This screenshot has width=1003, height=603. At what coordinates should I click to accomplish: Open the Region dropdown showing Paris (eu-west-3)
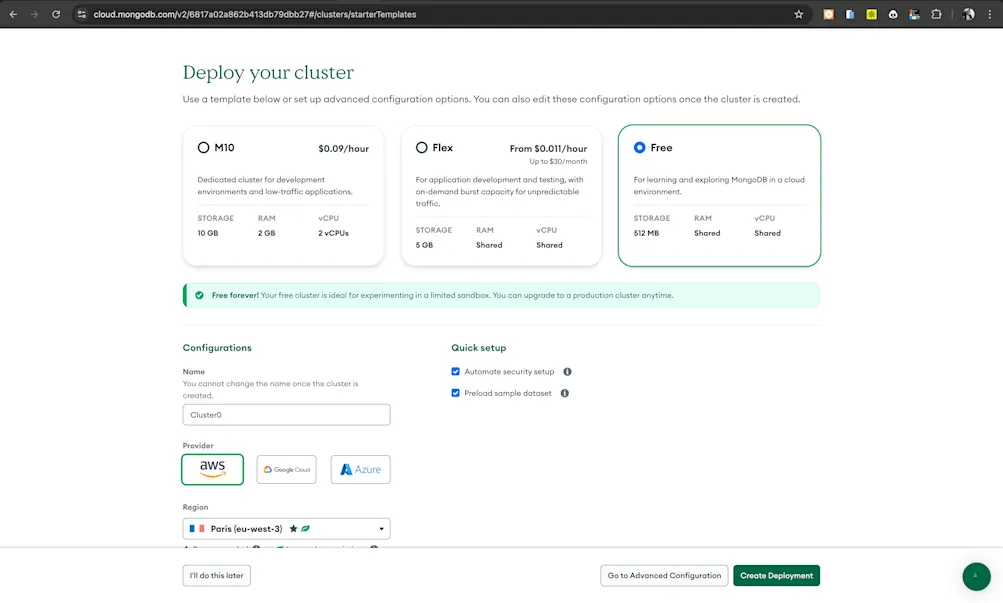point(286,528)
